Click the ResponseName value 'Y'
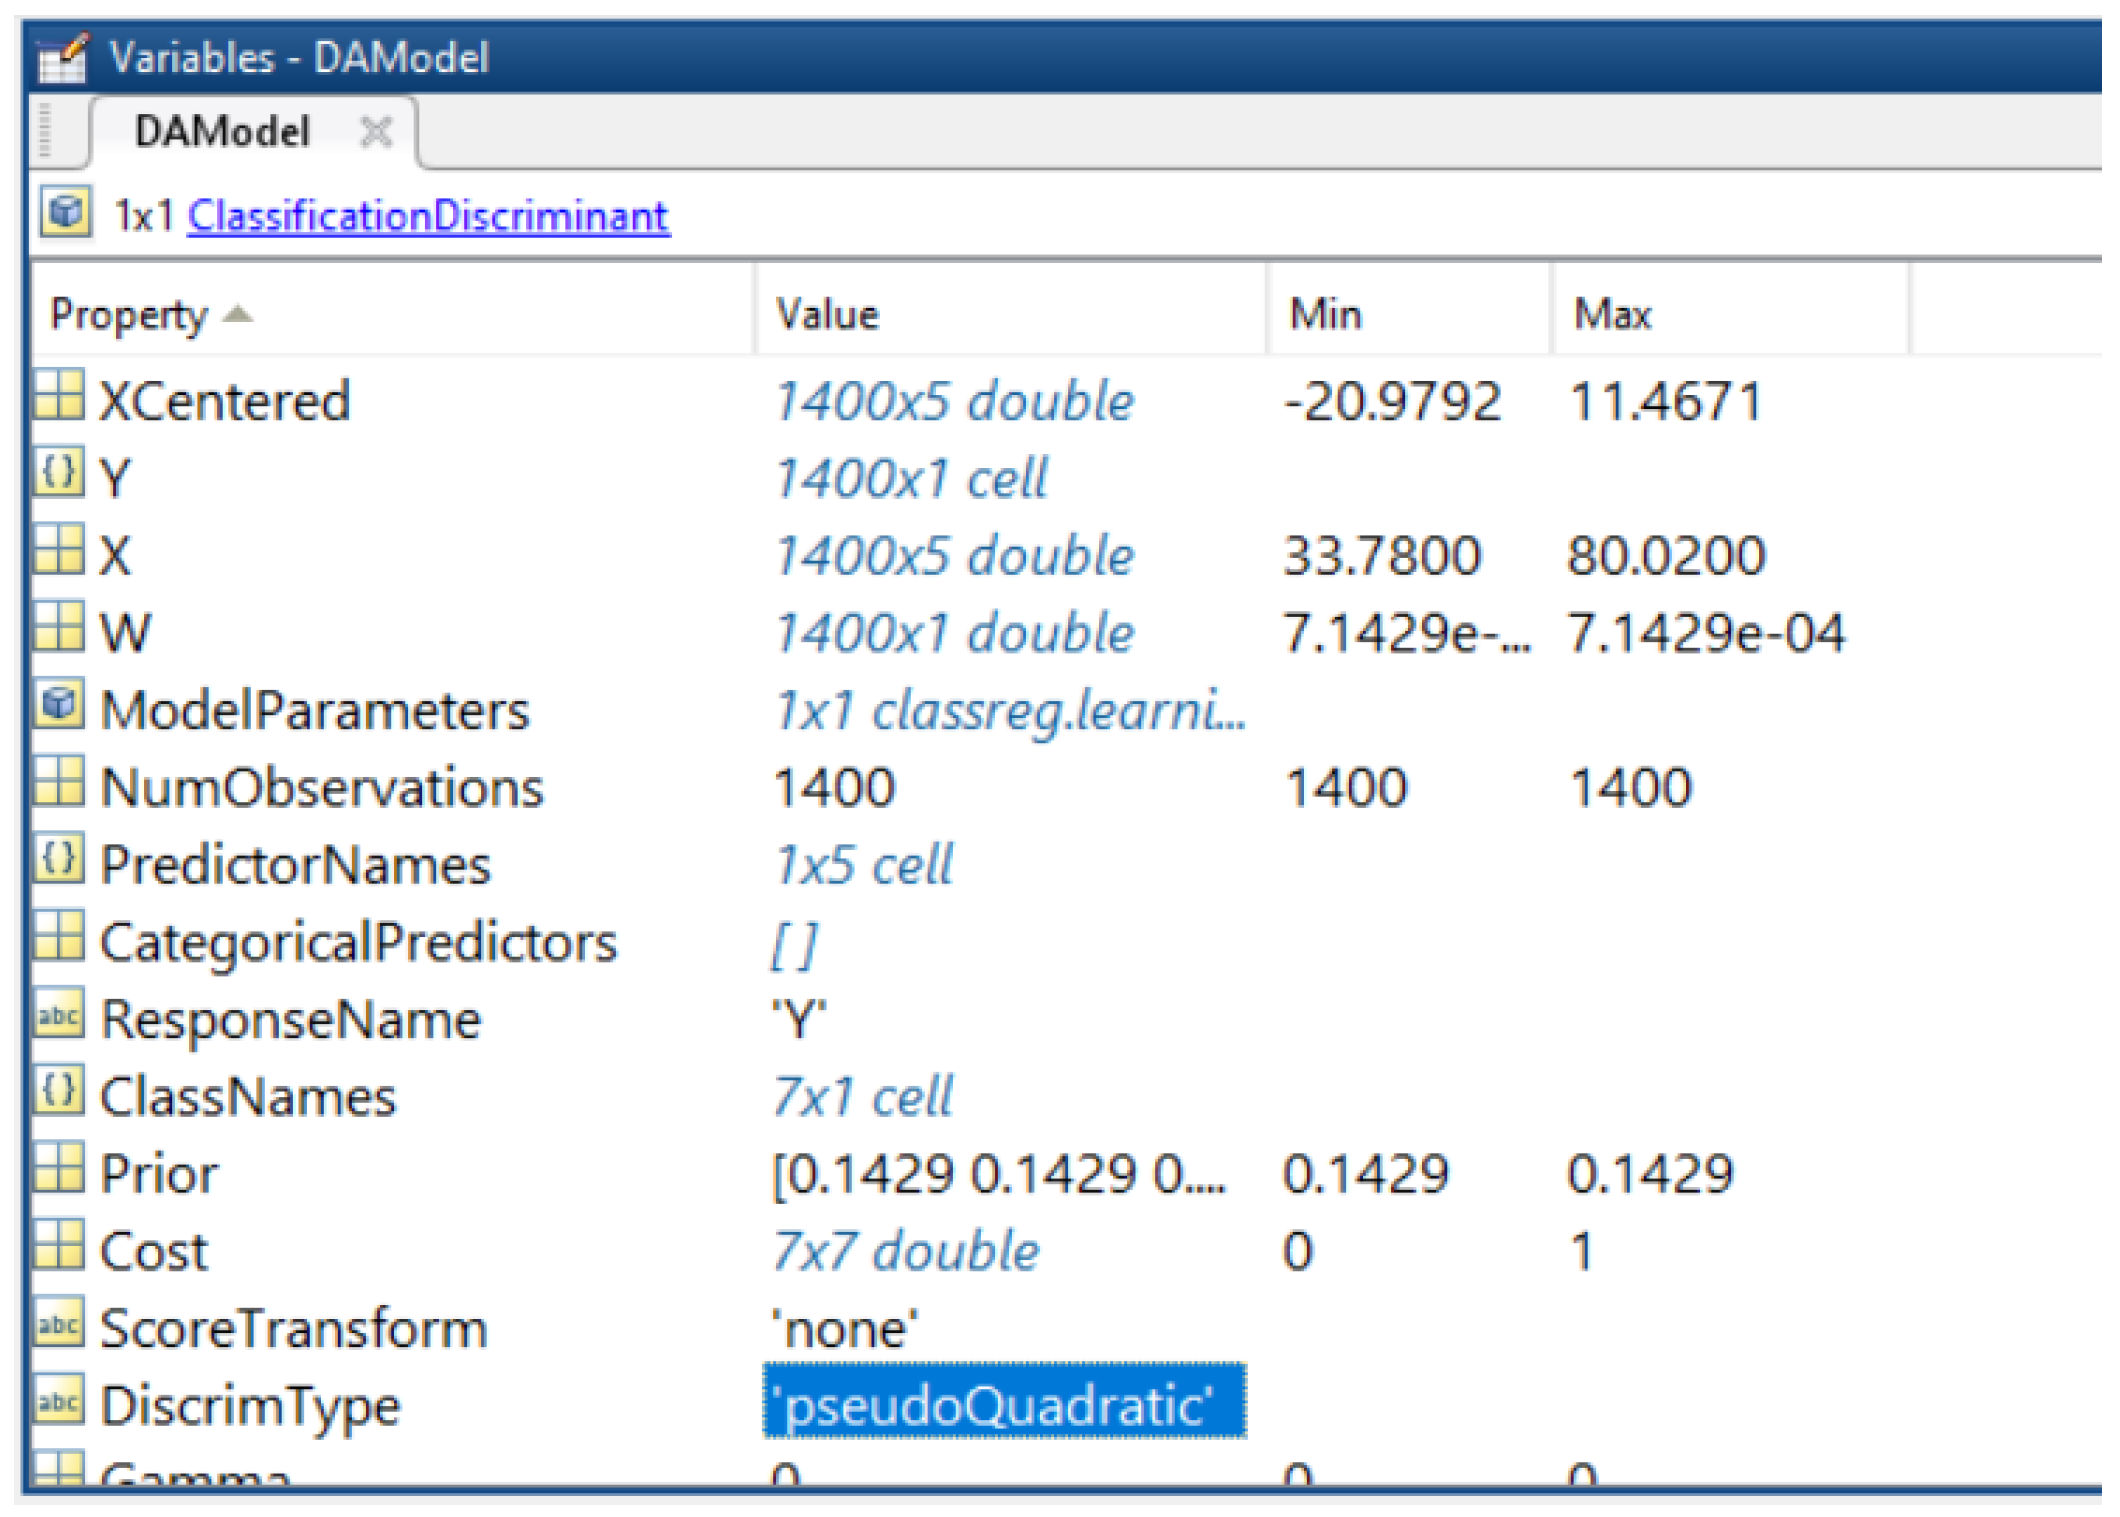The image size is (2120, 1517). coord(799,1018)
